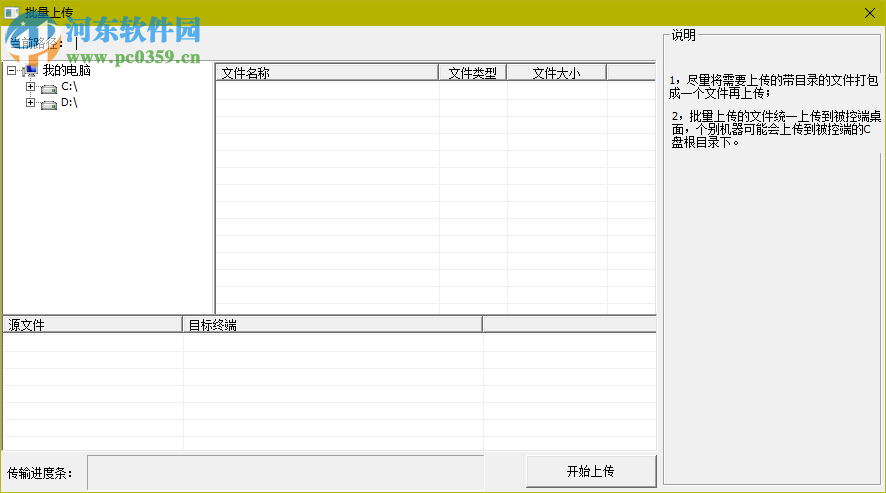
Task: Click the 目标终端 column header
Action: pos(332,325)
